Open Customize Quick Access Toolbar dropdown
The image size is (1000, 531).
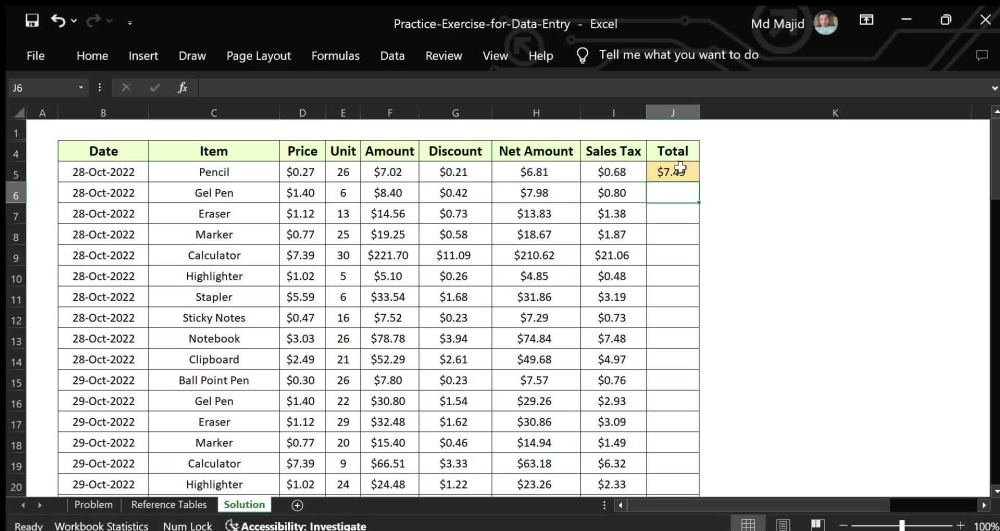tap(129, 22)
